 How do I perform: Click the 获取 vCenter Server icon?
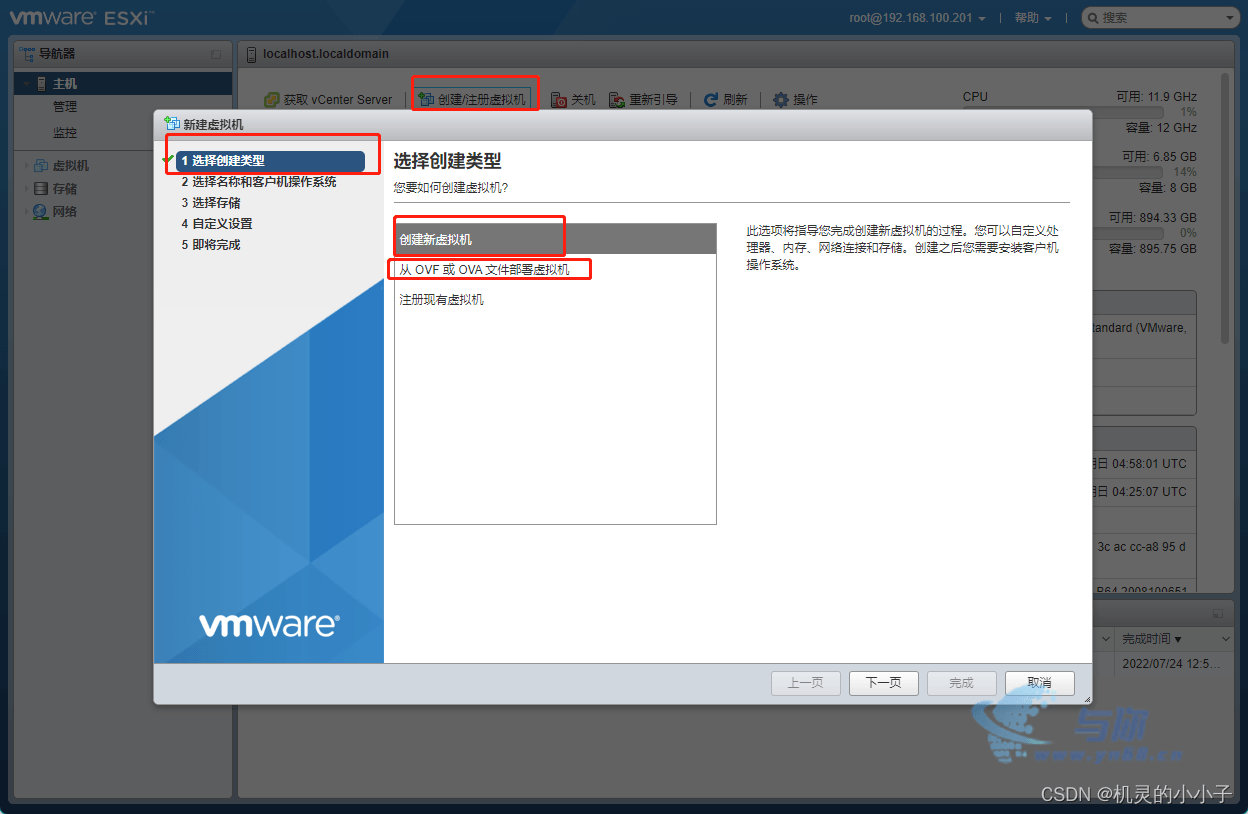(x=271, y=100)
